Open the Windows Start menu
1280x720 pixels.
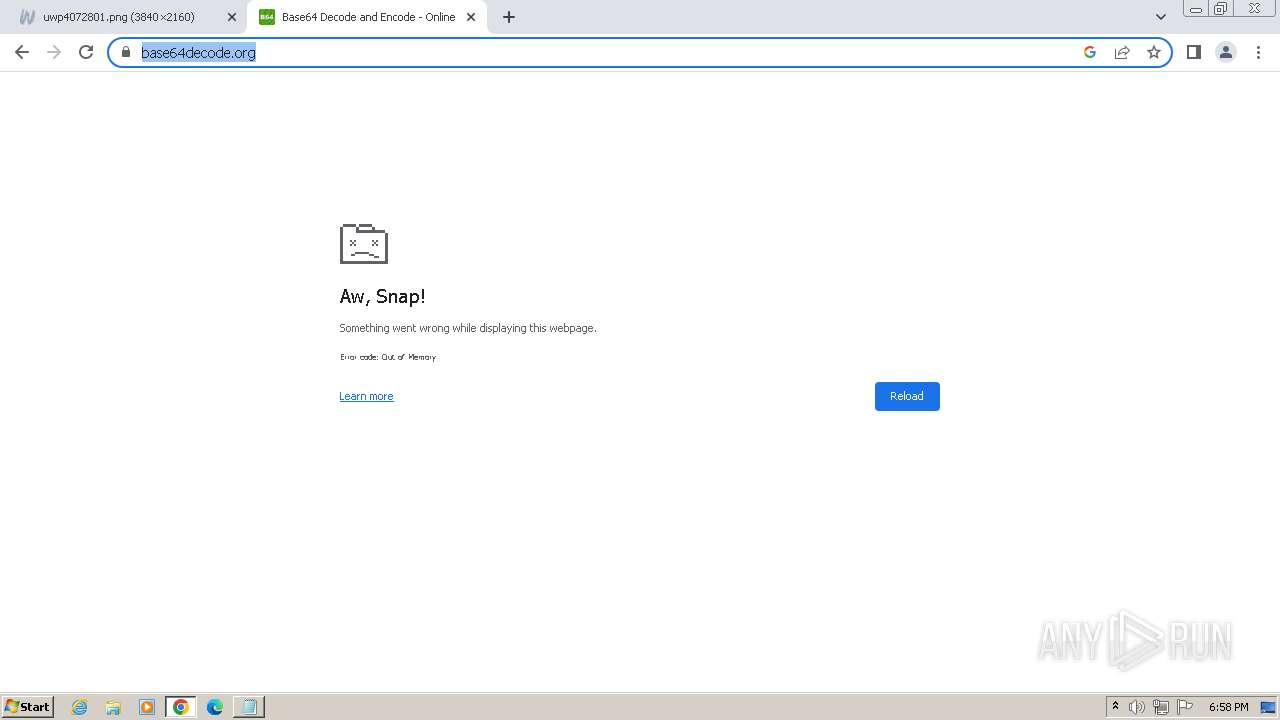[28, 706]
